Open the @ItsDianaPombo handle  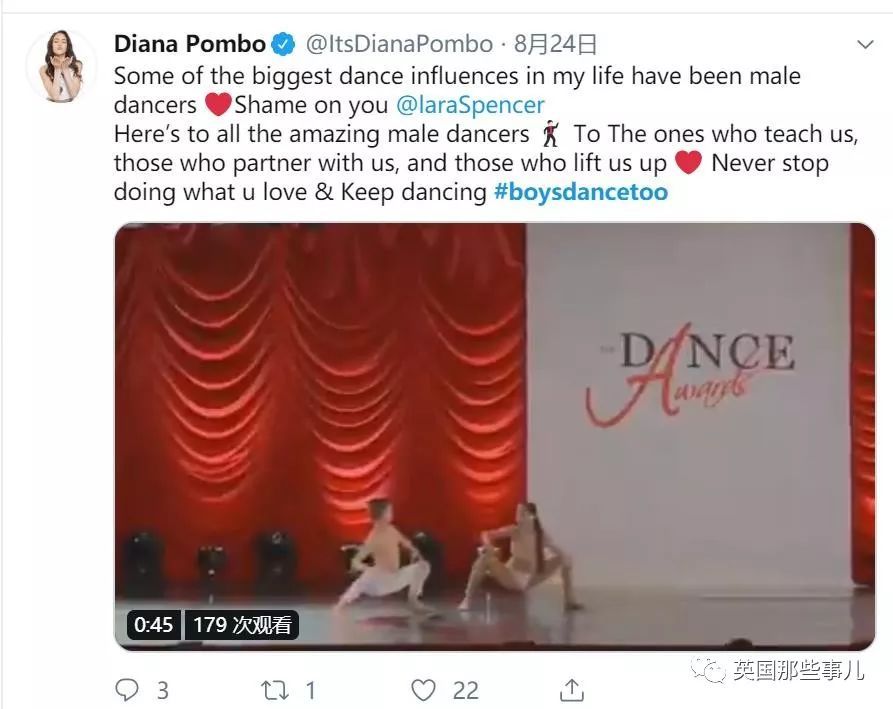point(399,44)
